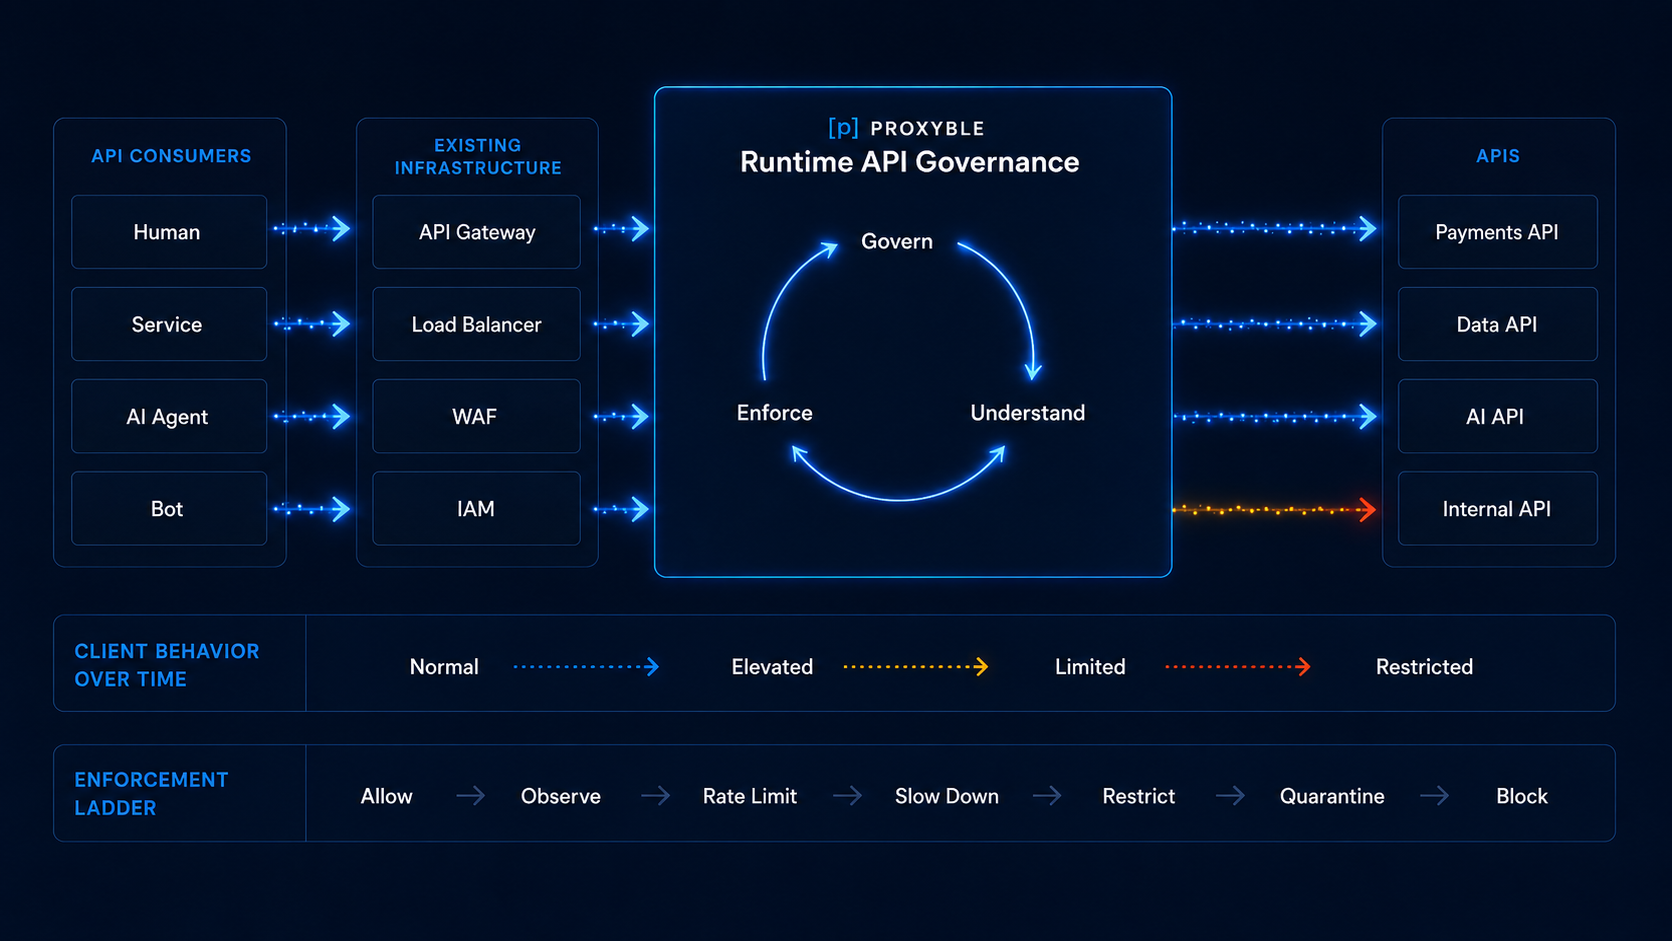
Task: Click the arrow between Allow and Observe
Action: pos(470,795)
